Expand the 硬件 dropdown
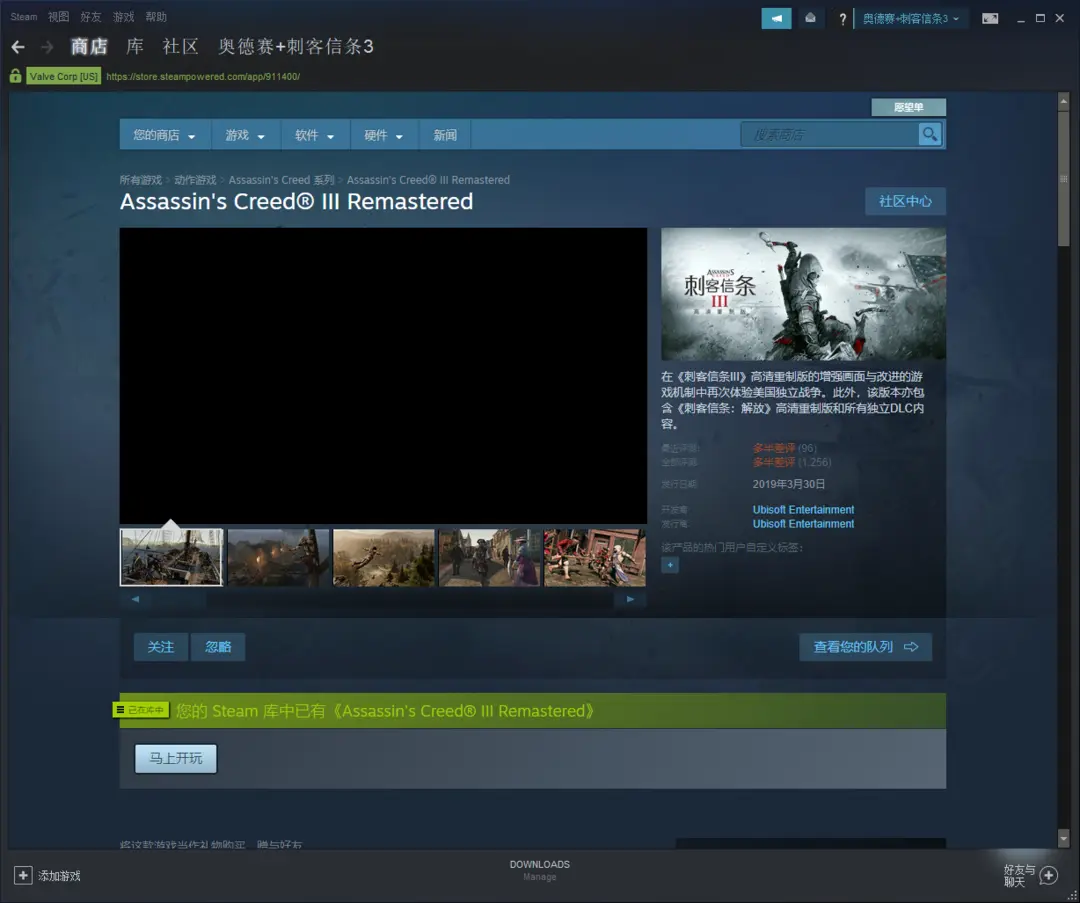 384,135
